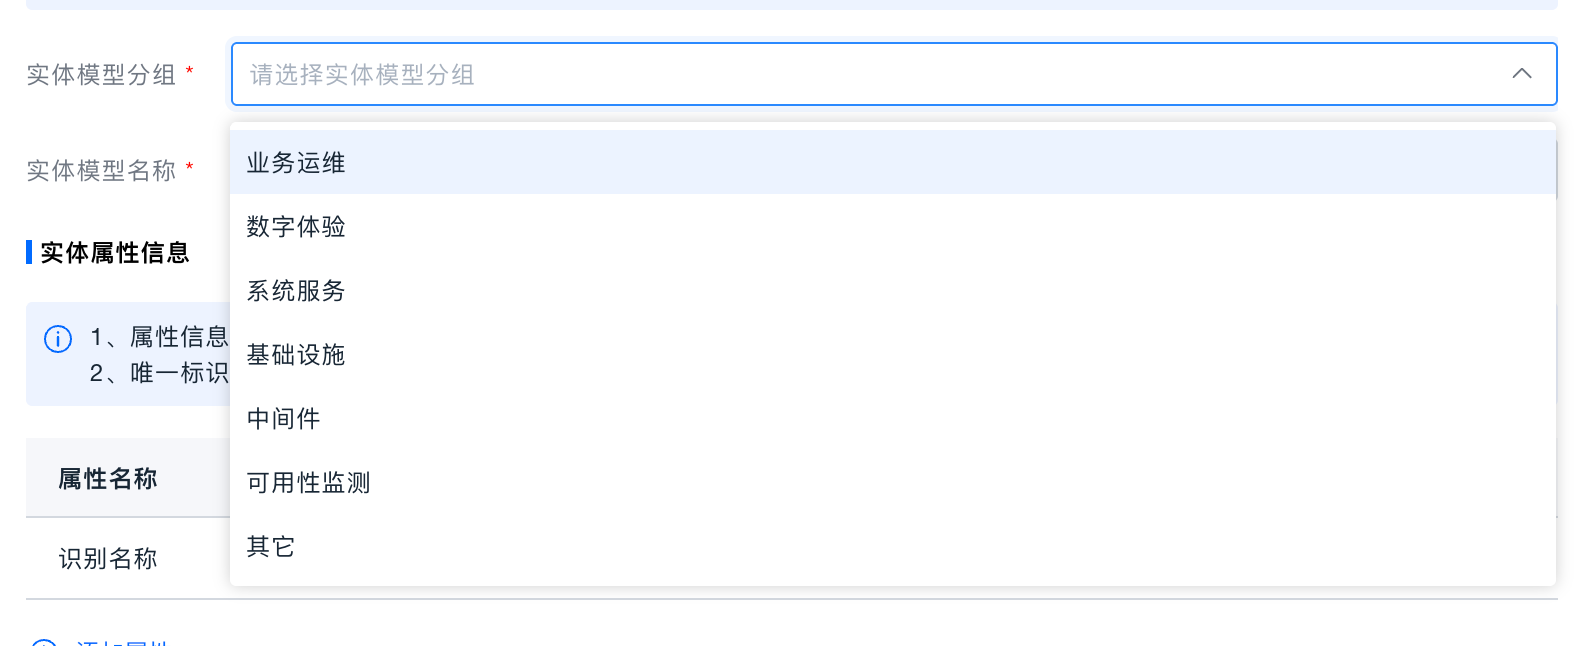1582x646 pixels.
Task: Click the 实体模型分组 field label
Action: (101, 75)
